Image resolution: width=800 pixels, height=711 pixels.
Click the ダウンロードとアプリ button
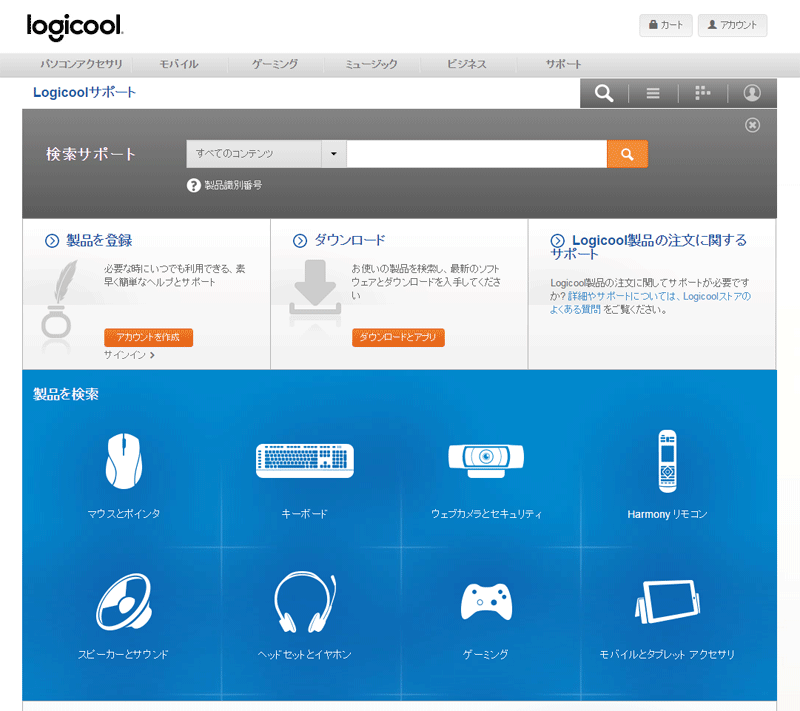(398, 337)
